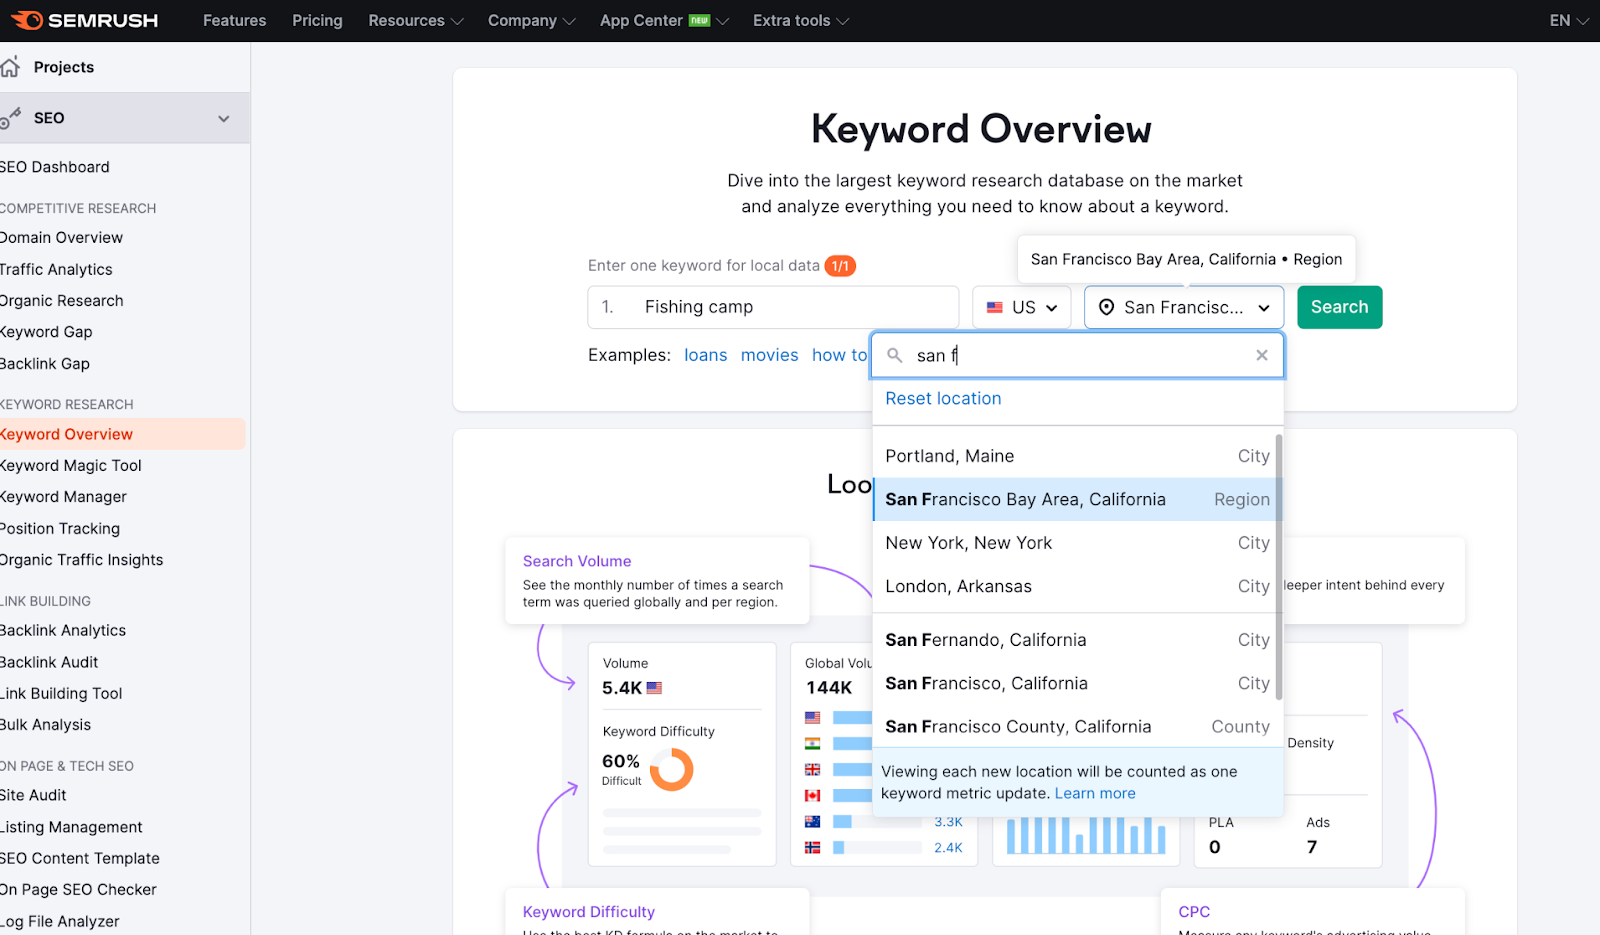
Task: Click Reset location link
Action: coord(943,398)
